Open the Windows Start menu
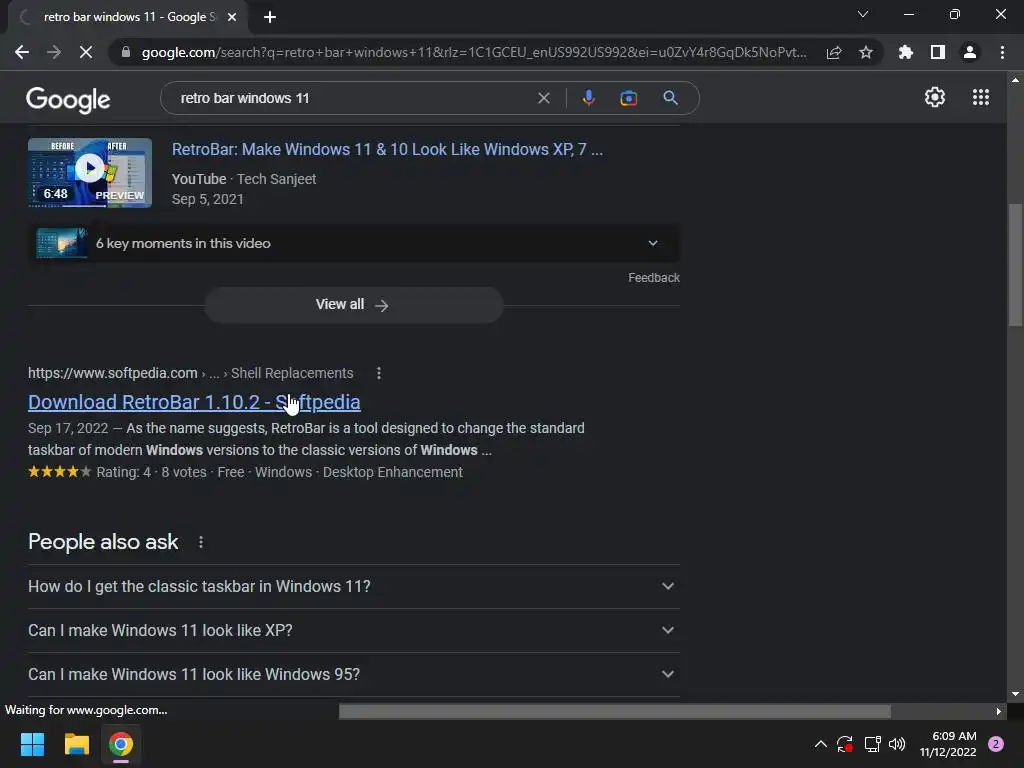The width and height of the screenshot is (1024, 768). coord(32,744)
